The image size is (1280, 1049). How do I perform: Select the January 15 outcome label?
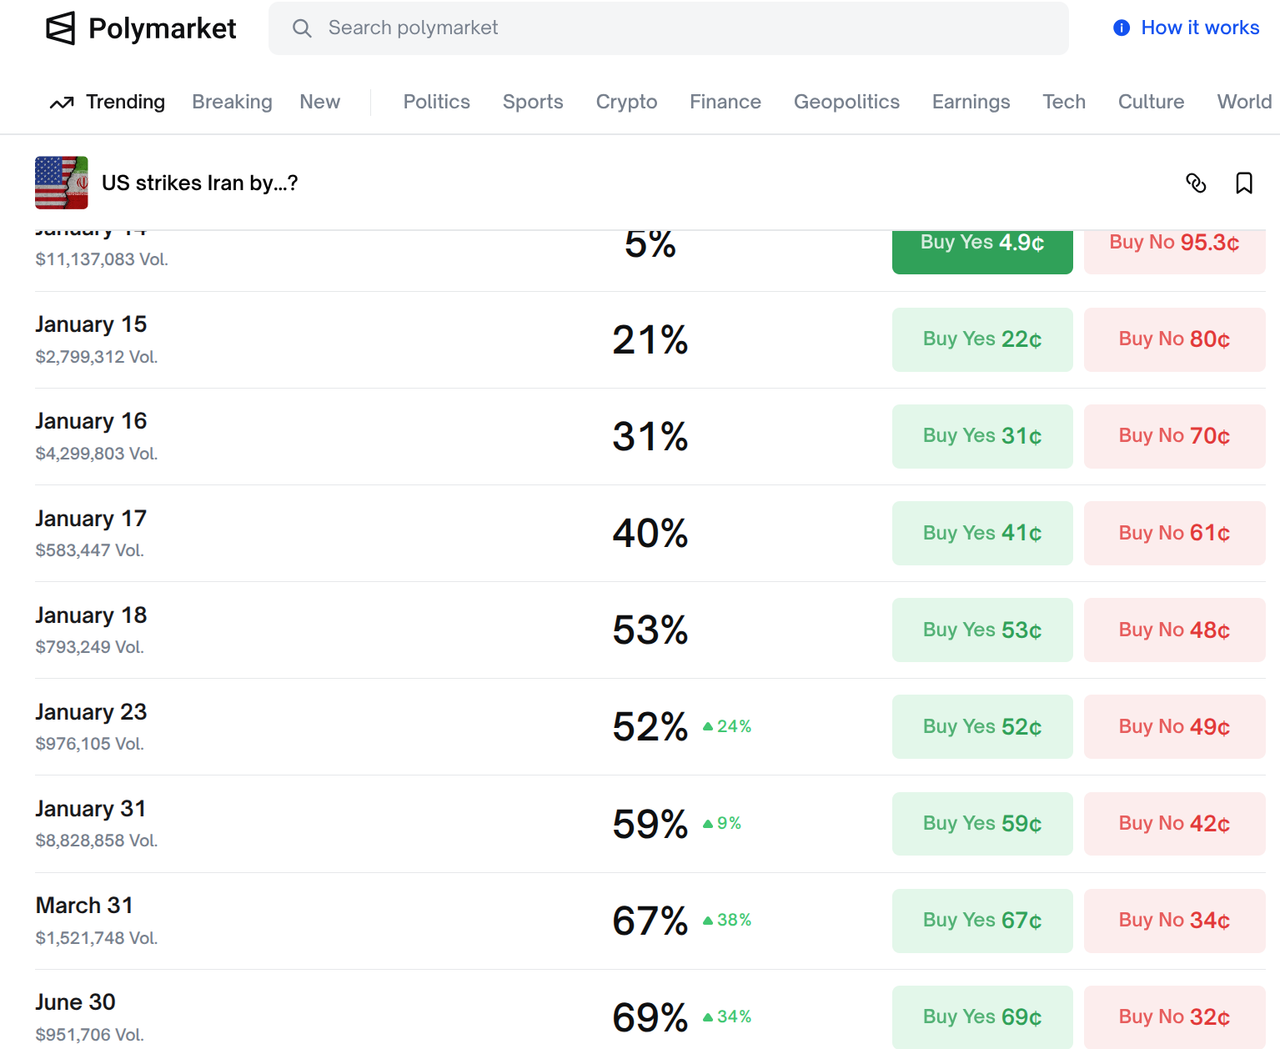click(x=91, y=324)
